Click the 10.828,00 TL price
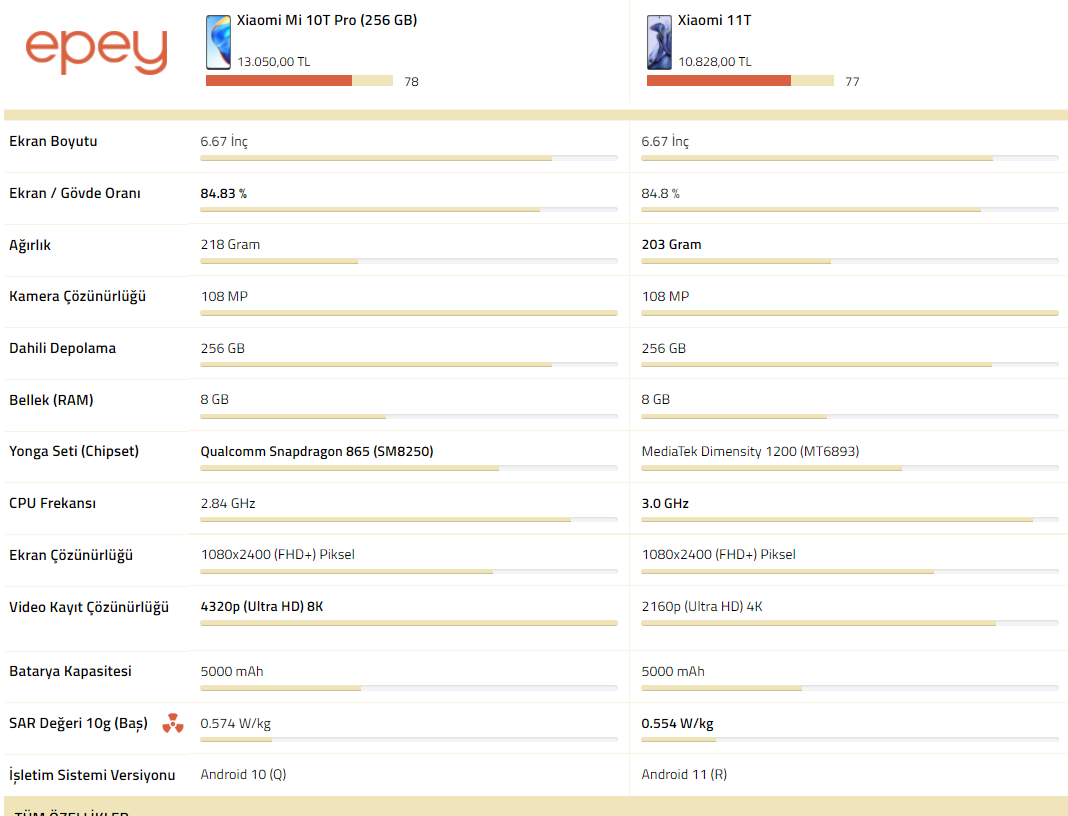The height and width of the screenshot is (816, 1068). pyautogui.click(x=714, y=62)
